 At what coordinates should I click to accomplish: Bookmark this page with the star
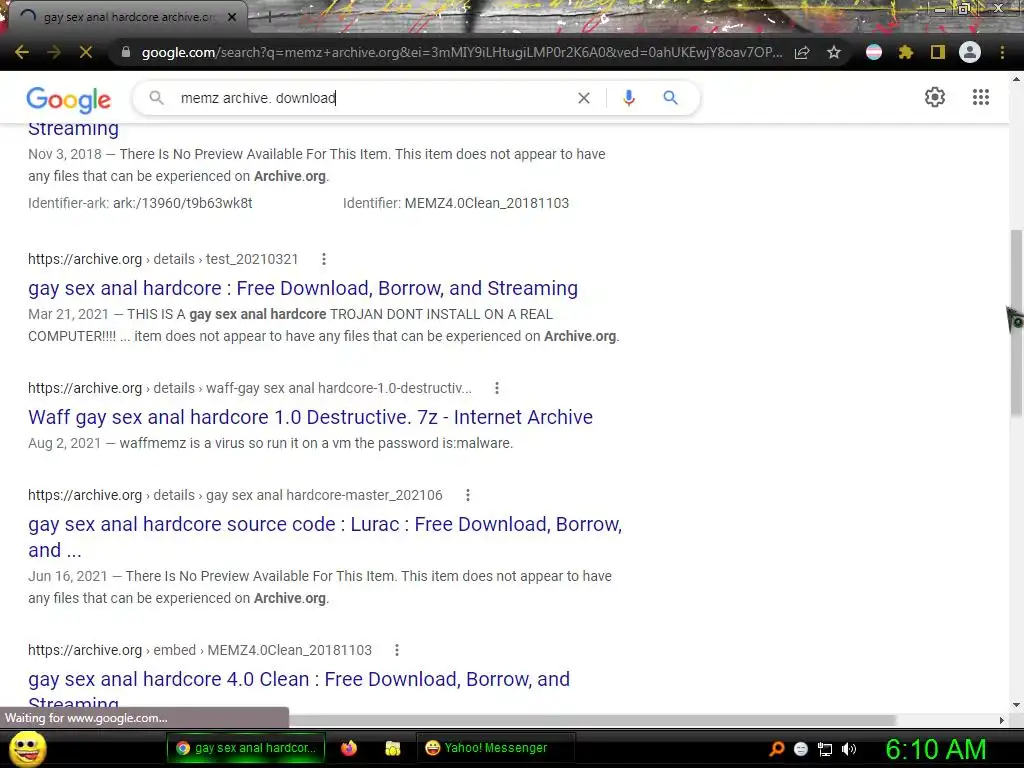point(834,52)
